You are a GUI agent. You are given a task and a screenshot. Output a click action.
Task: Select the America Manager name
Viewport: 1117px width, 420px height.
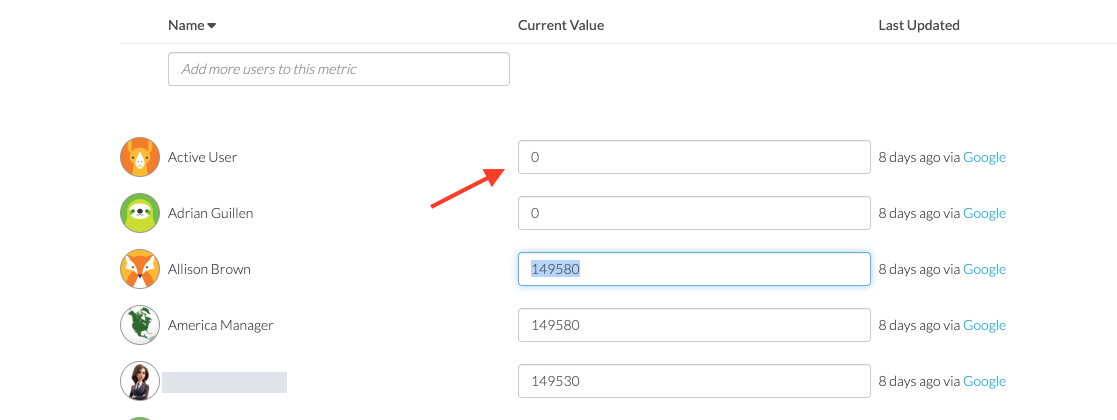[220, 325]
